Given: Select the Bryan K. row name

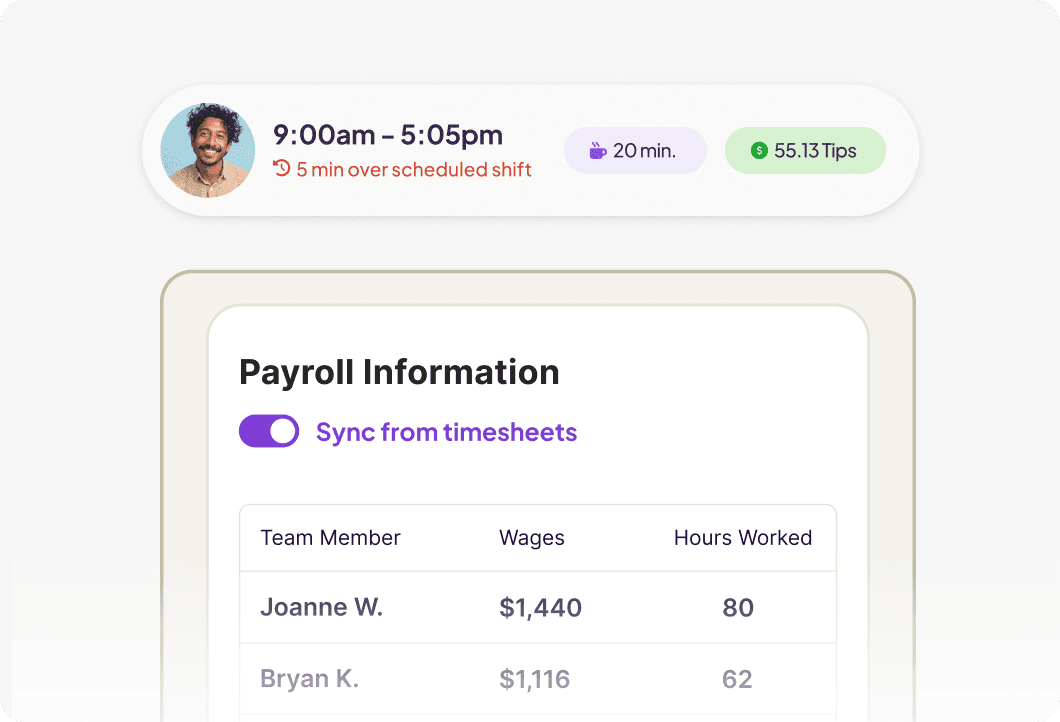Looking at the screenshot, I should coord(310,679).
